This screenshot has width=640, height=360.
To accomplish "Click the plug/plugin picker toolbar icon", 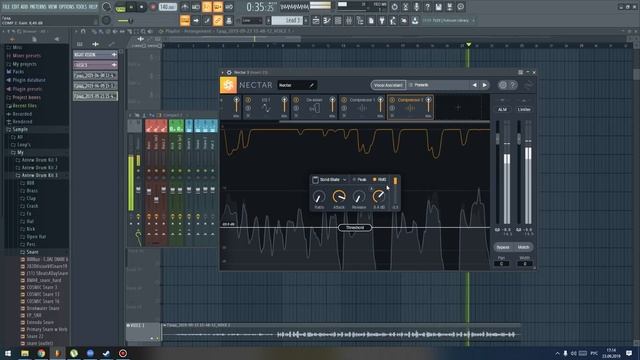I will (x=382, y=20).
